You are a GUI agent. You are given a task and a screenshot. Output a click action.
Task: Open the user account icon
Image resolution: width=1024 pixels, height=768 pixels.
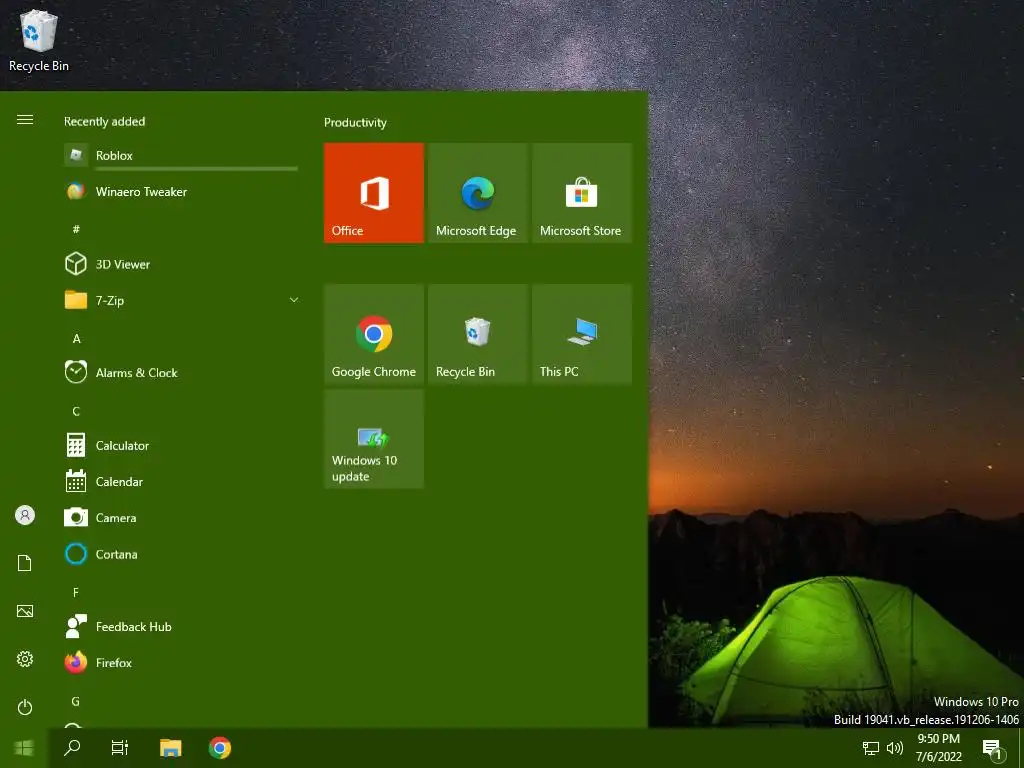click(x=25, y=515)
